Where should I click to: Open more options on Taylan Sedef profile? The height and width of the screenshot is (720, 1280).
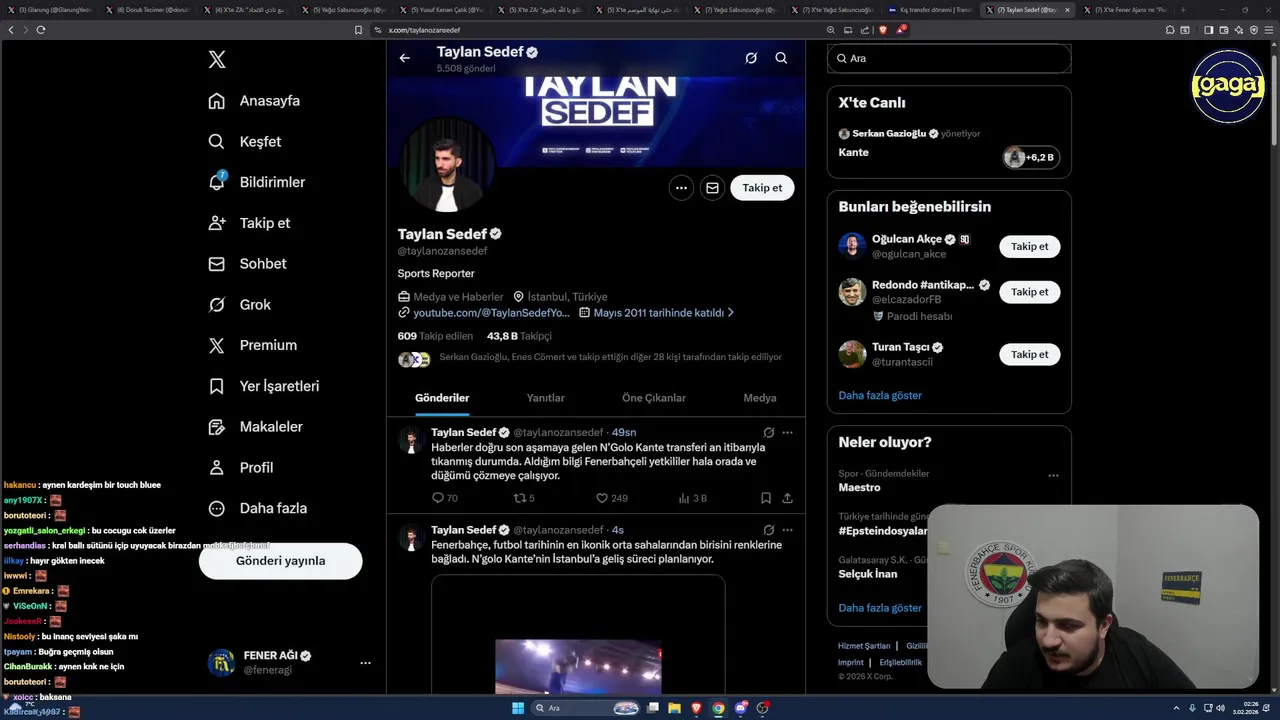click(681, 188)
